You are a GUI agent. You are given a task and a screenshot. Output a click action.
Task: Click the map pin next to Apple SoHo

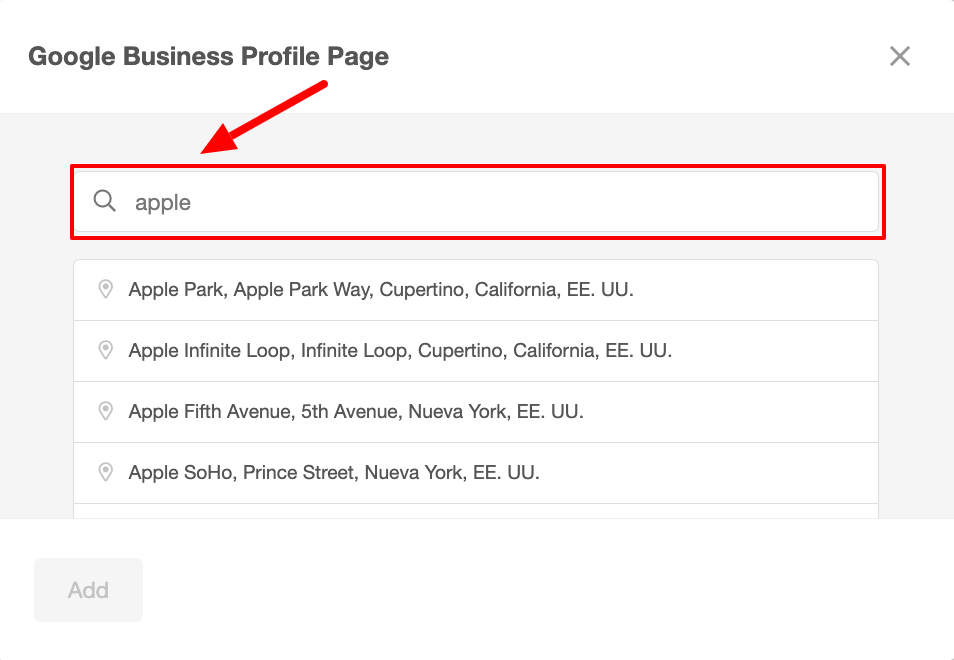(105, 472)
